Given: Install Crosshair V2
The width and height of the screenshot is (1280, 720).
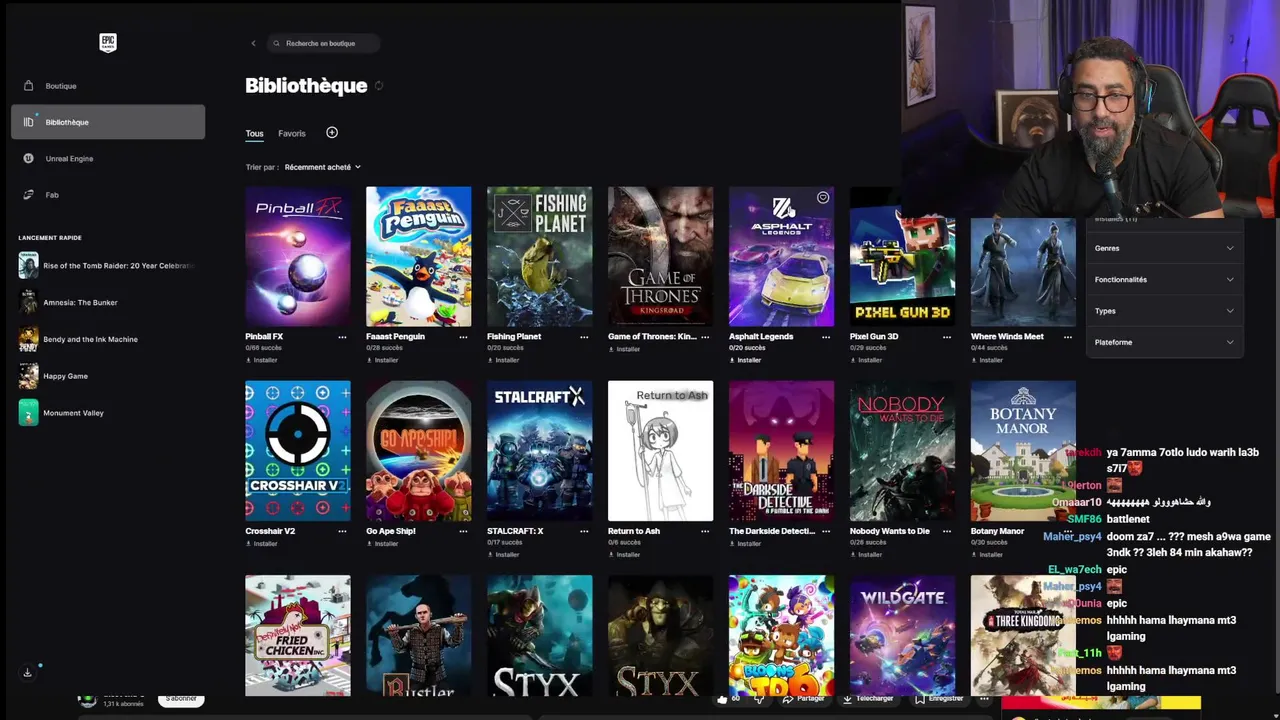Looking at the screenshot, I should click(x=262, y=544).
